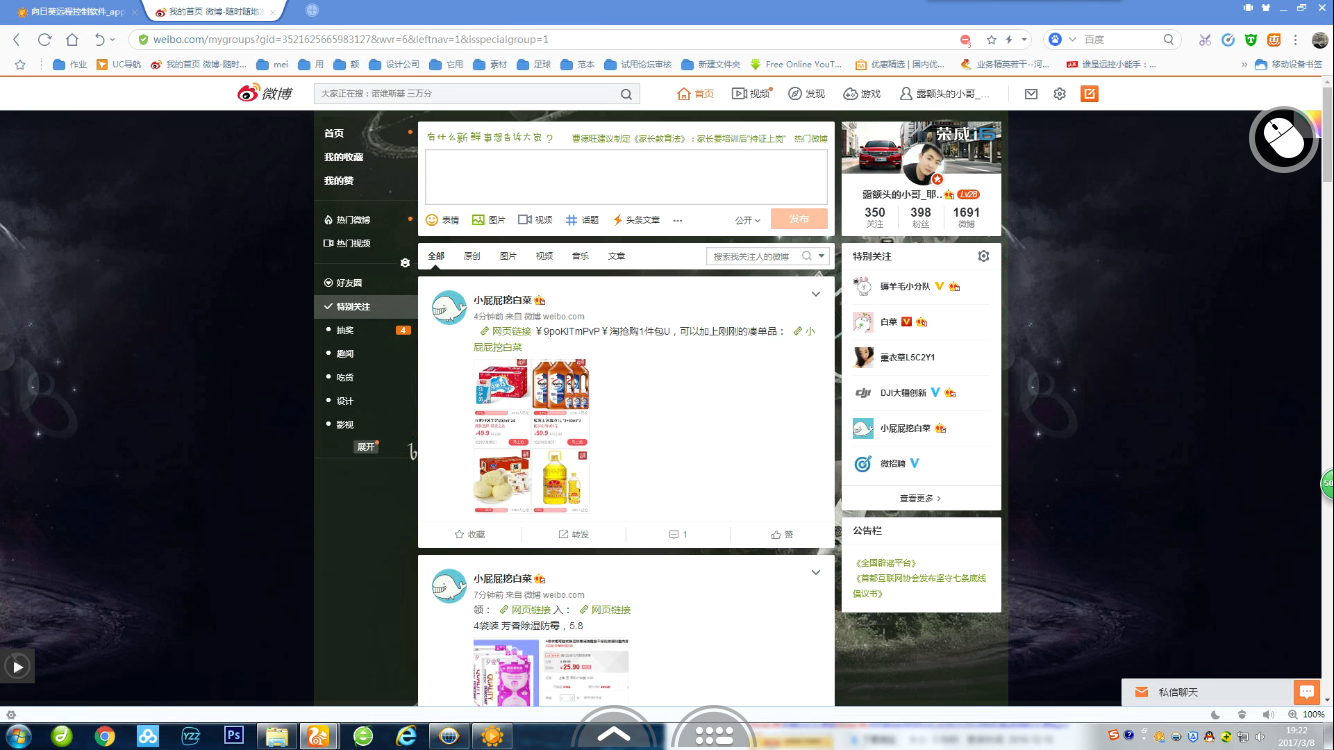Image resolution: width=1334 pixels, height=750 pixels.
Task: Like the first post with 赞
Action: click(782, 535)
